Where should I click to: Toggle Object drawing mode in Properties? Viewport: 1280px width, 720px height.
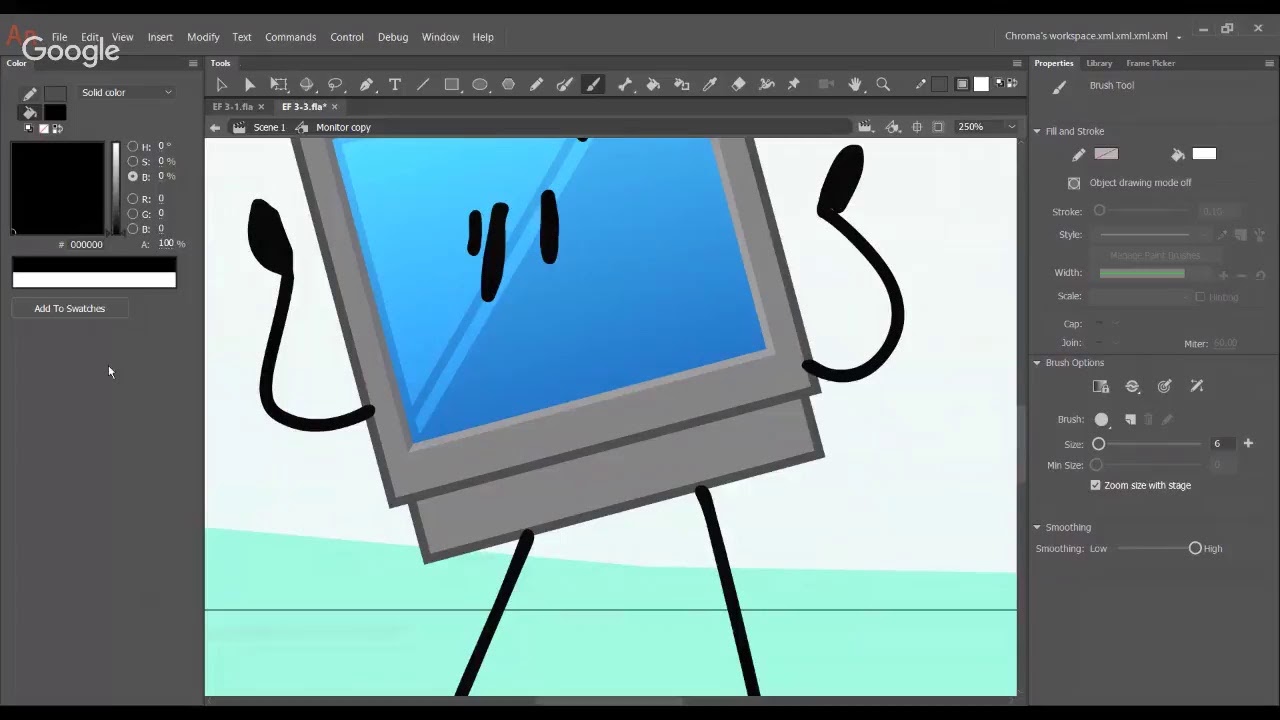point(1074,183)
